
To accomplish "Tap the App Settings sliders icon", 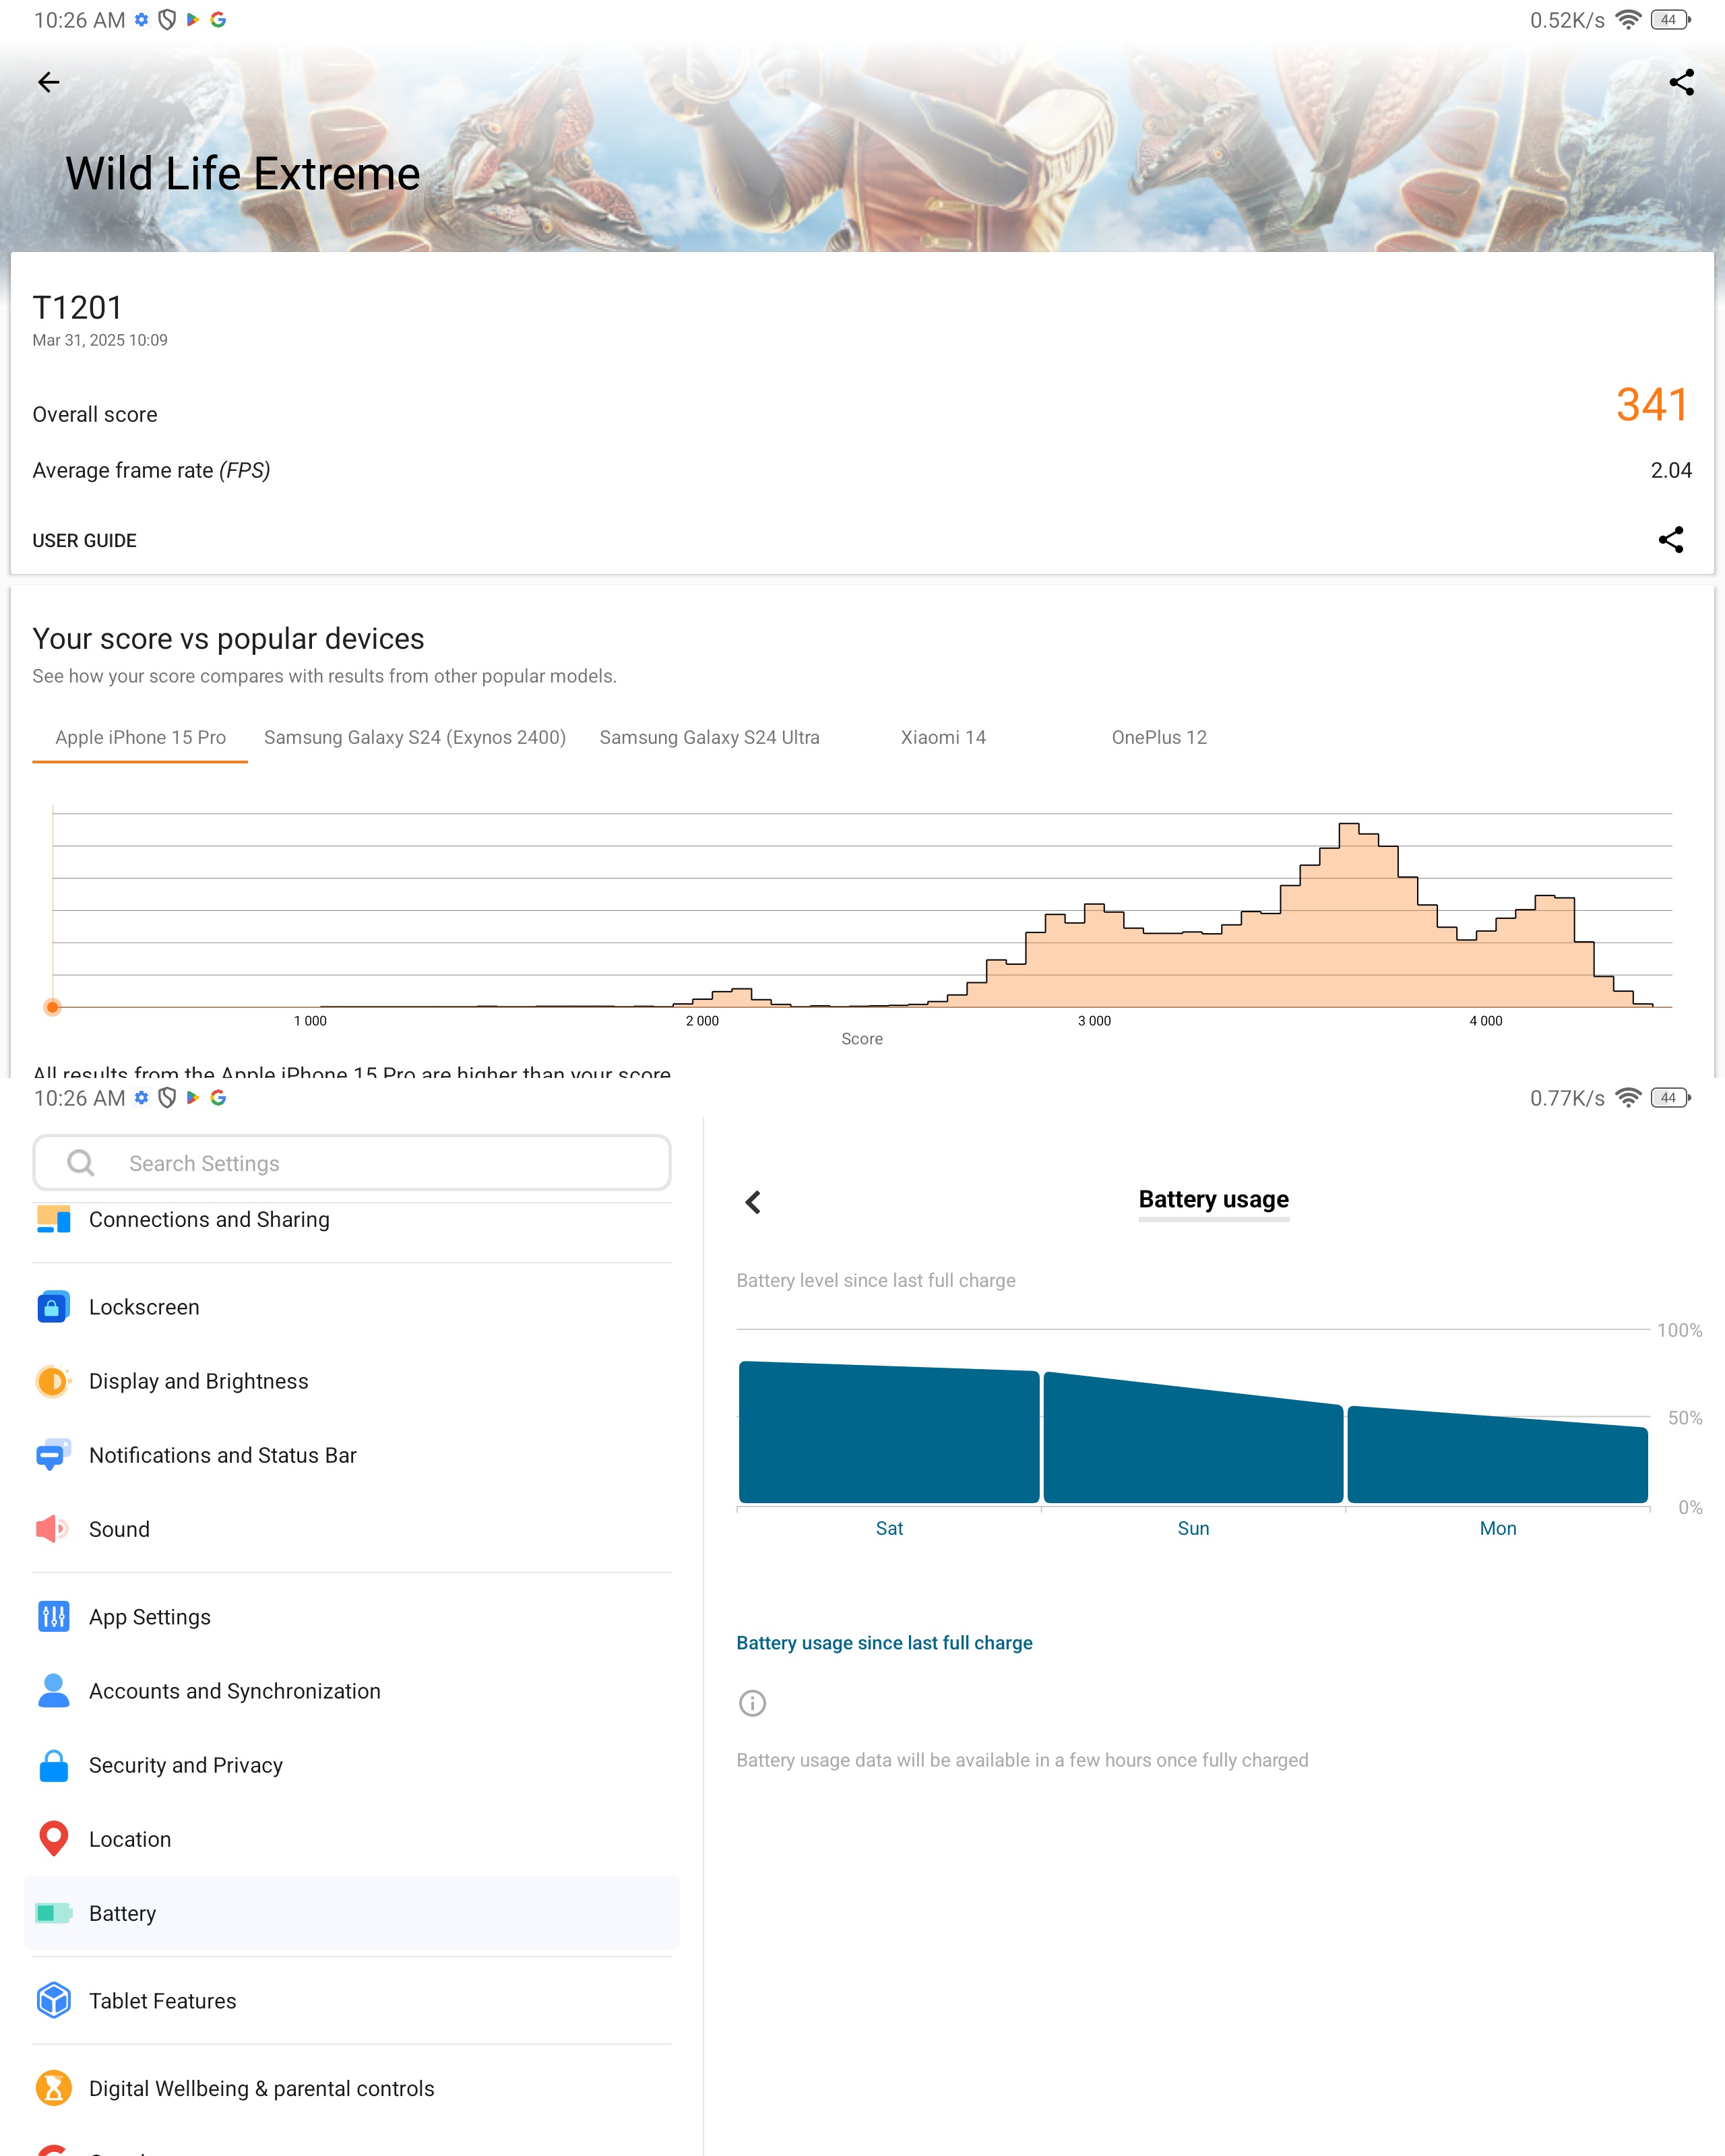I will [x=53, y=1616].
